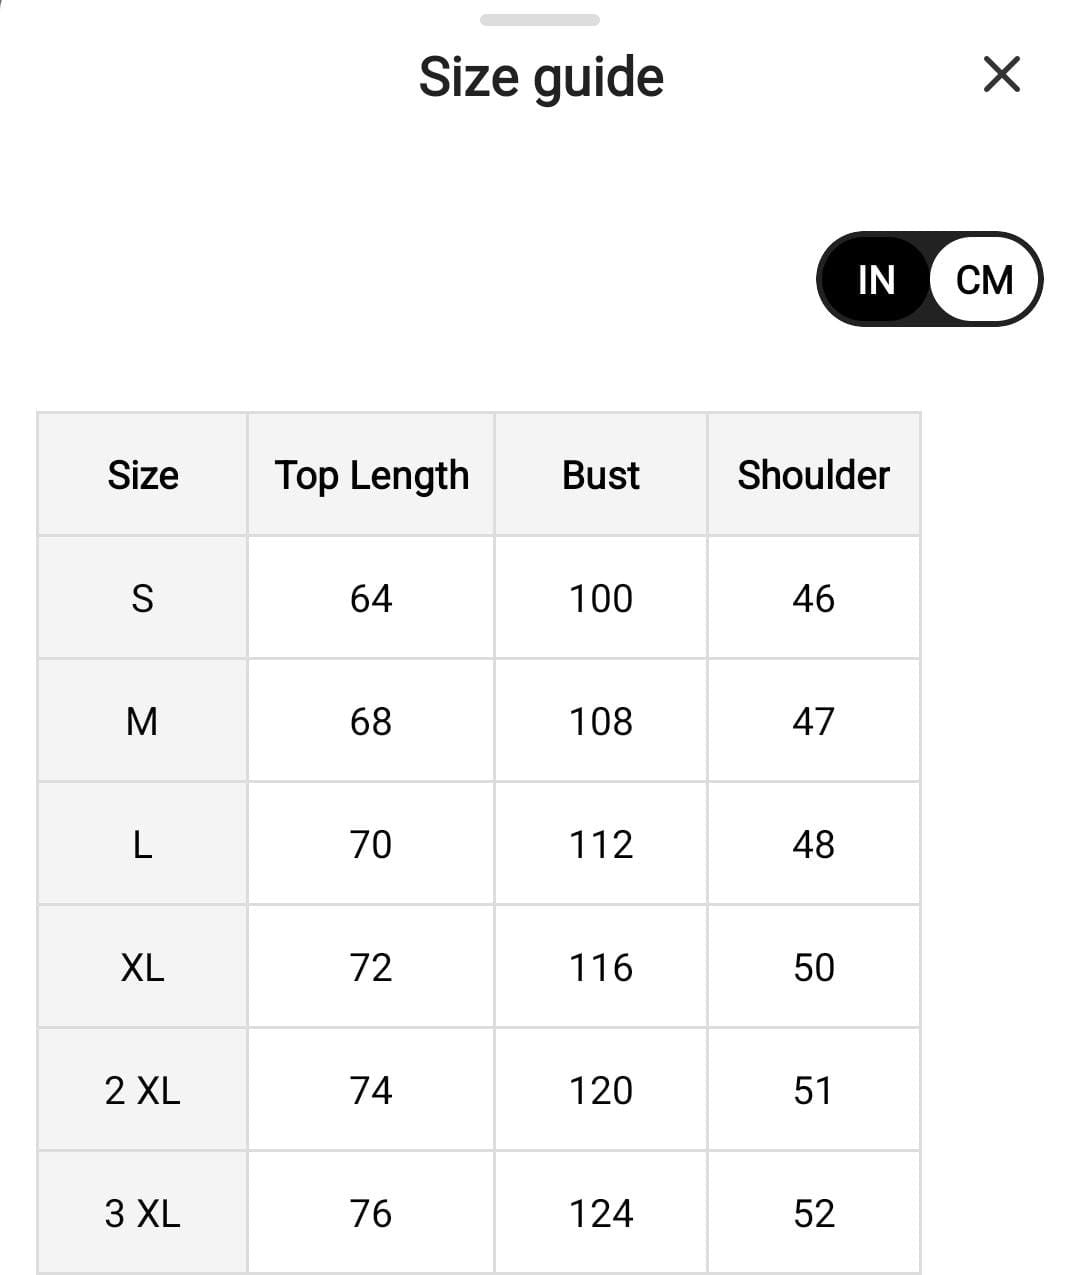Click the Shoulder value 52
The height and width of the screenshot is (1275, 1075).
813,1213
